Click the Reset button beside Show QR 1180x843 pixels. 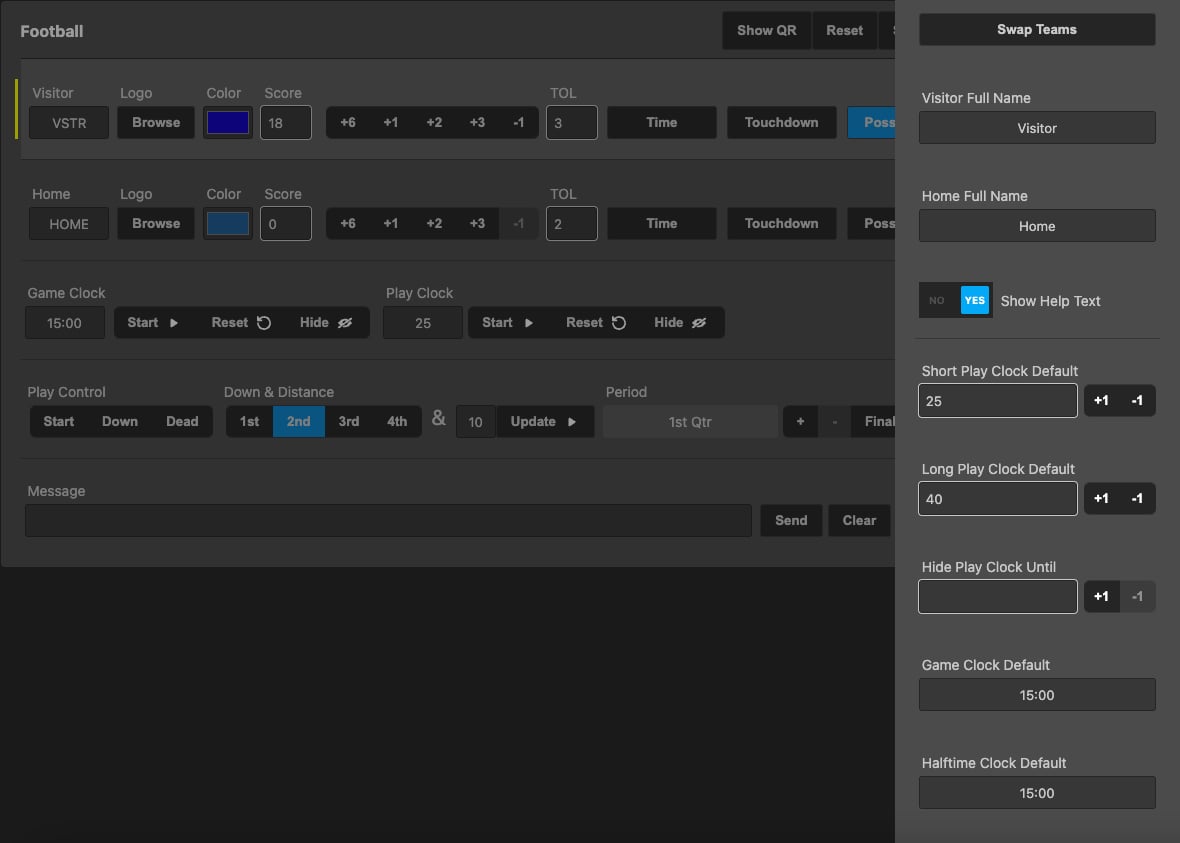click(844, 30)
